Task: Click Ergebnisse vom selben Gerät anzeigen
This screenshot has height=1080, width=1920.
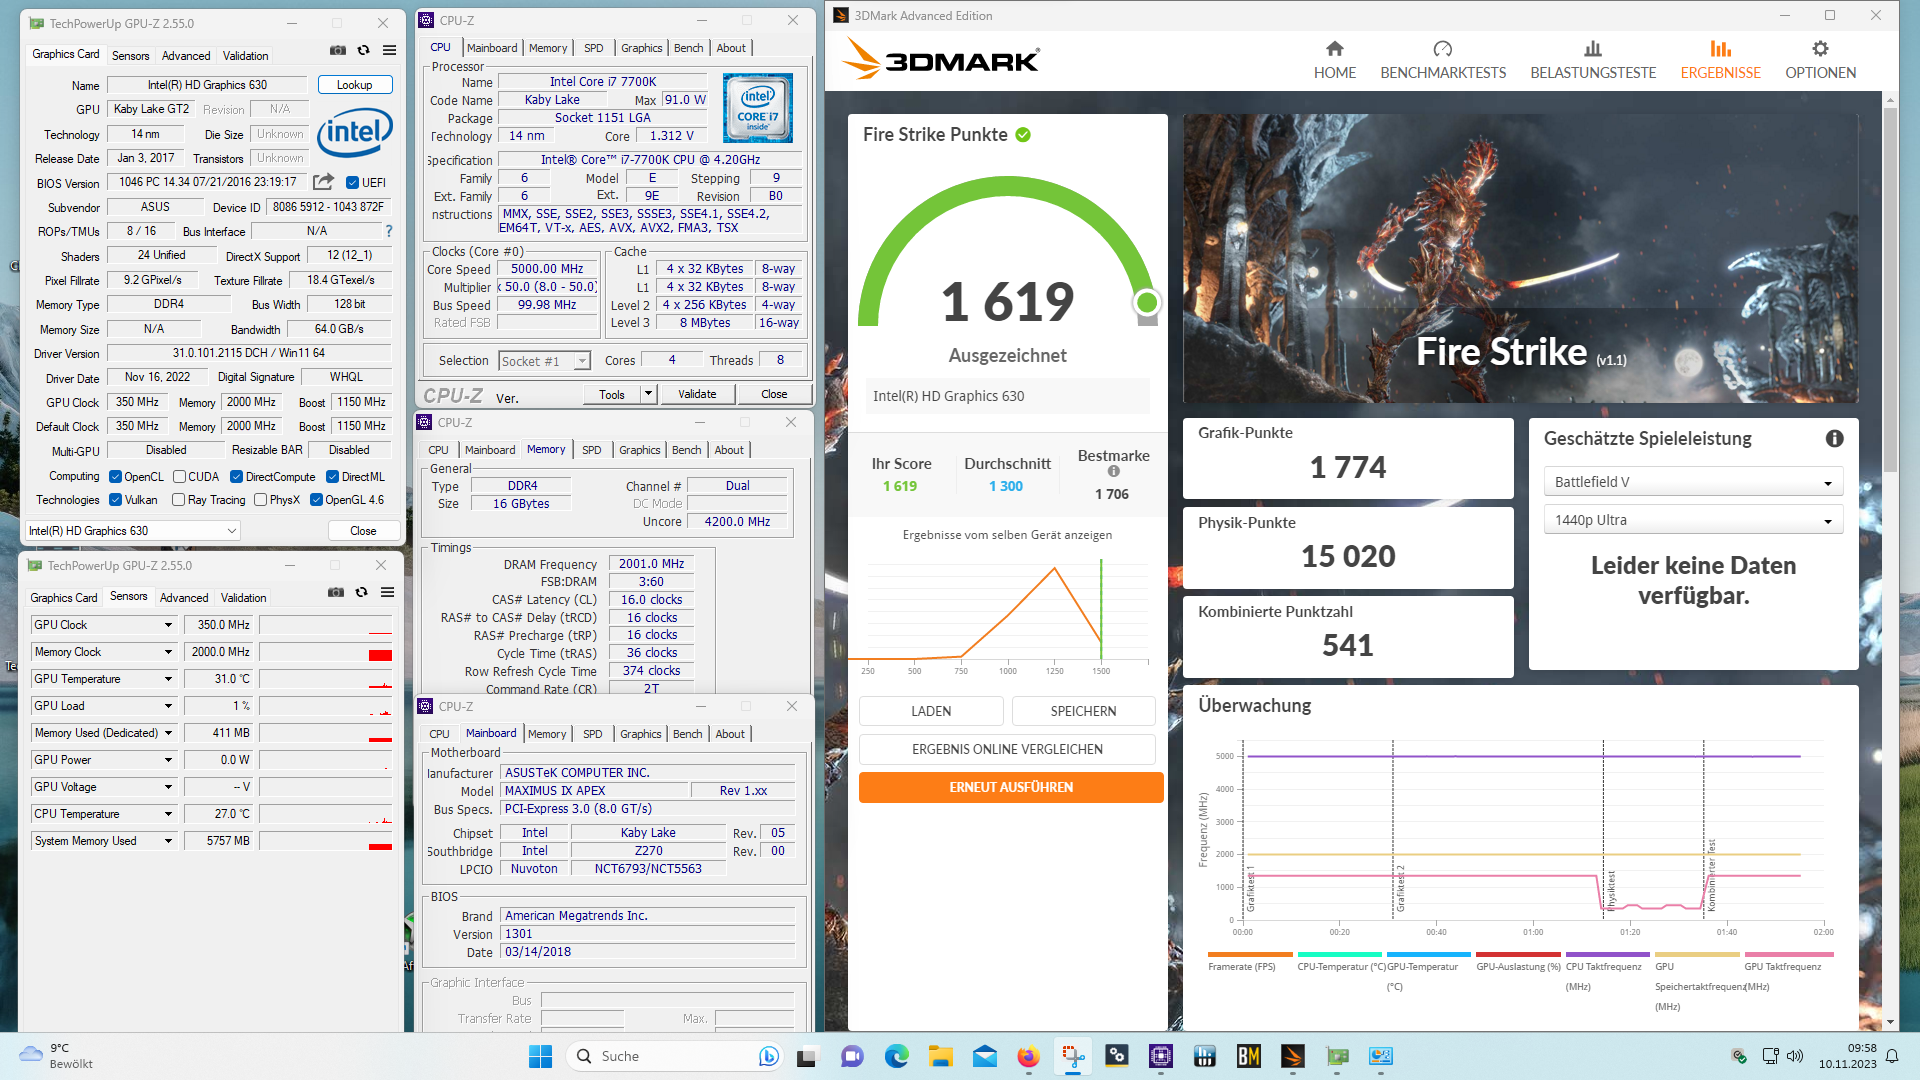Action: coord(1007,535)
